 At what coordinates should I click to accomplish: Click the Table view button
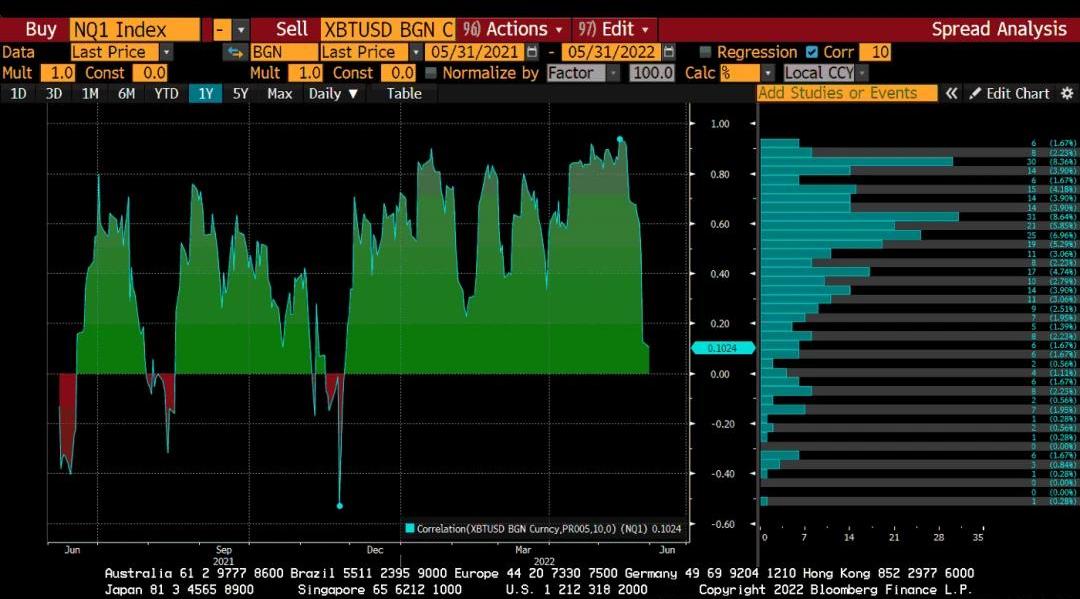[x=404, y=93]
